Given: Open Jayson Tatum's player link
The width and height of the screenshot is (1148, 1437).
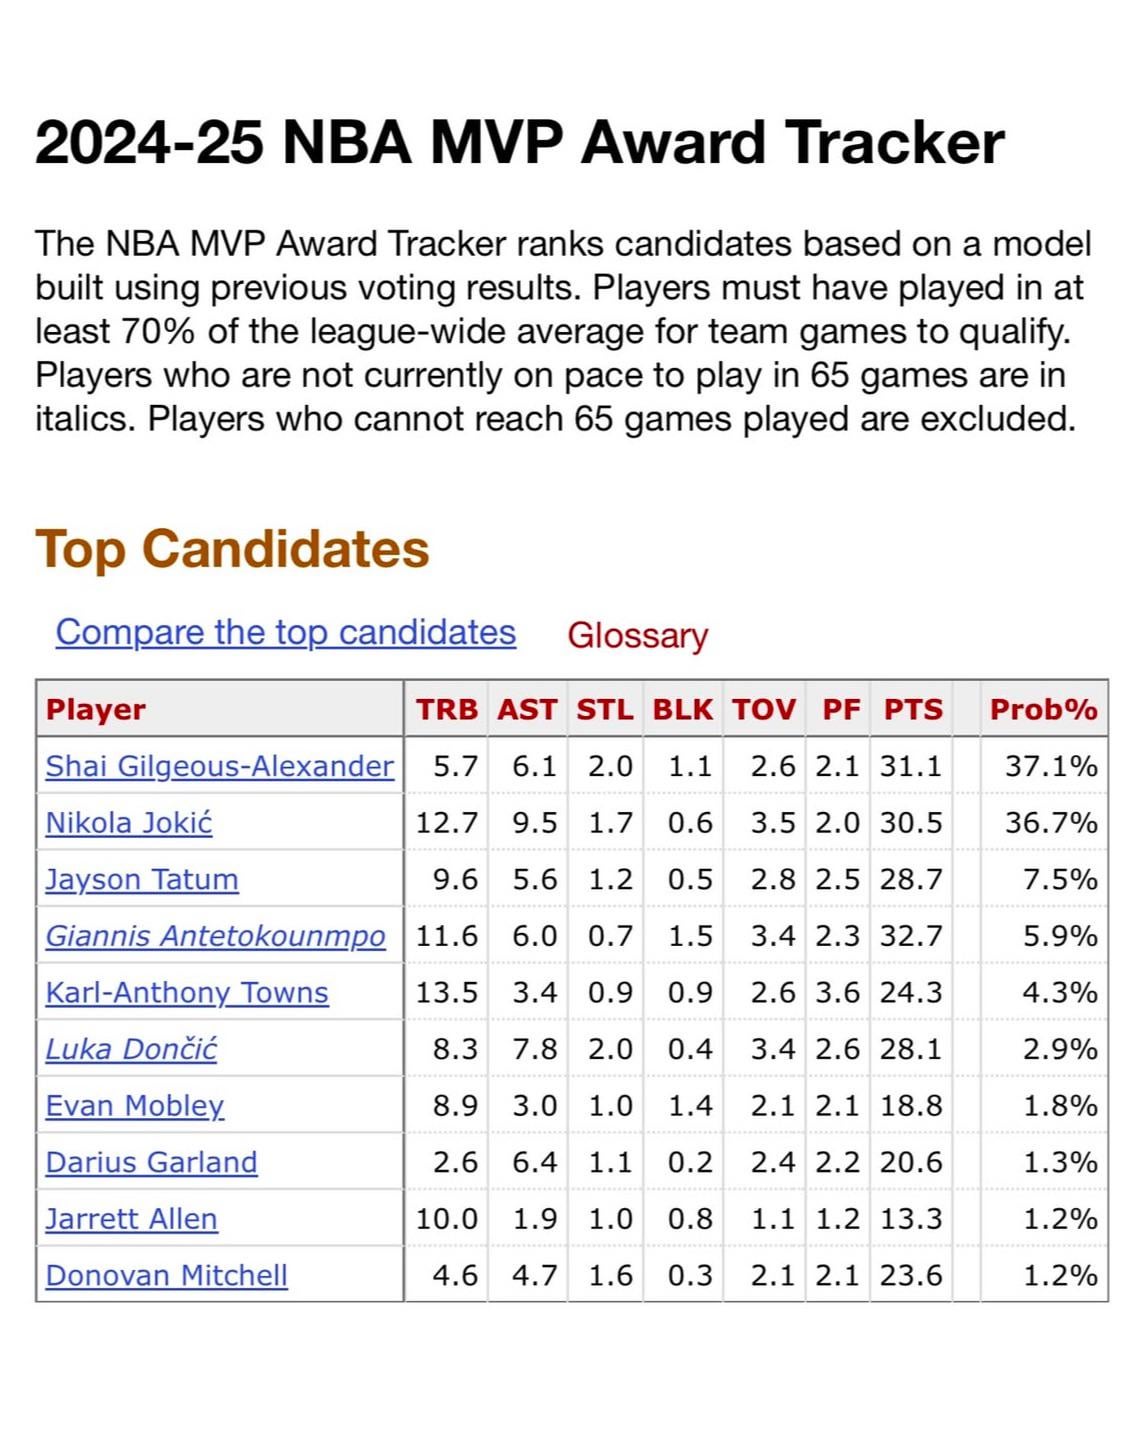Looking at the screenshot, I should point(142,880).
